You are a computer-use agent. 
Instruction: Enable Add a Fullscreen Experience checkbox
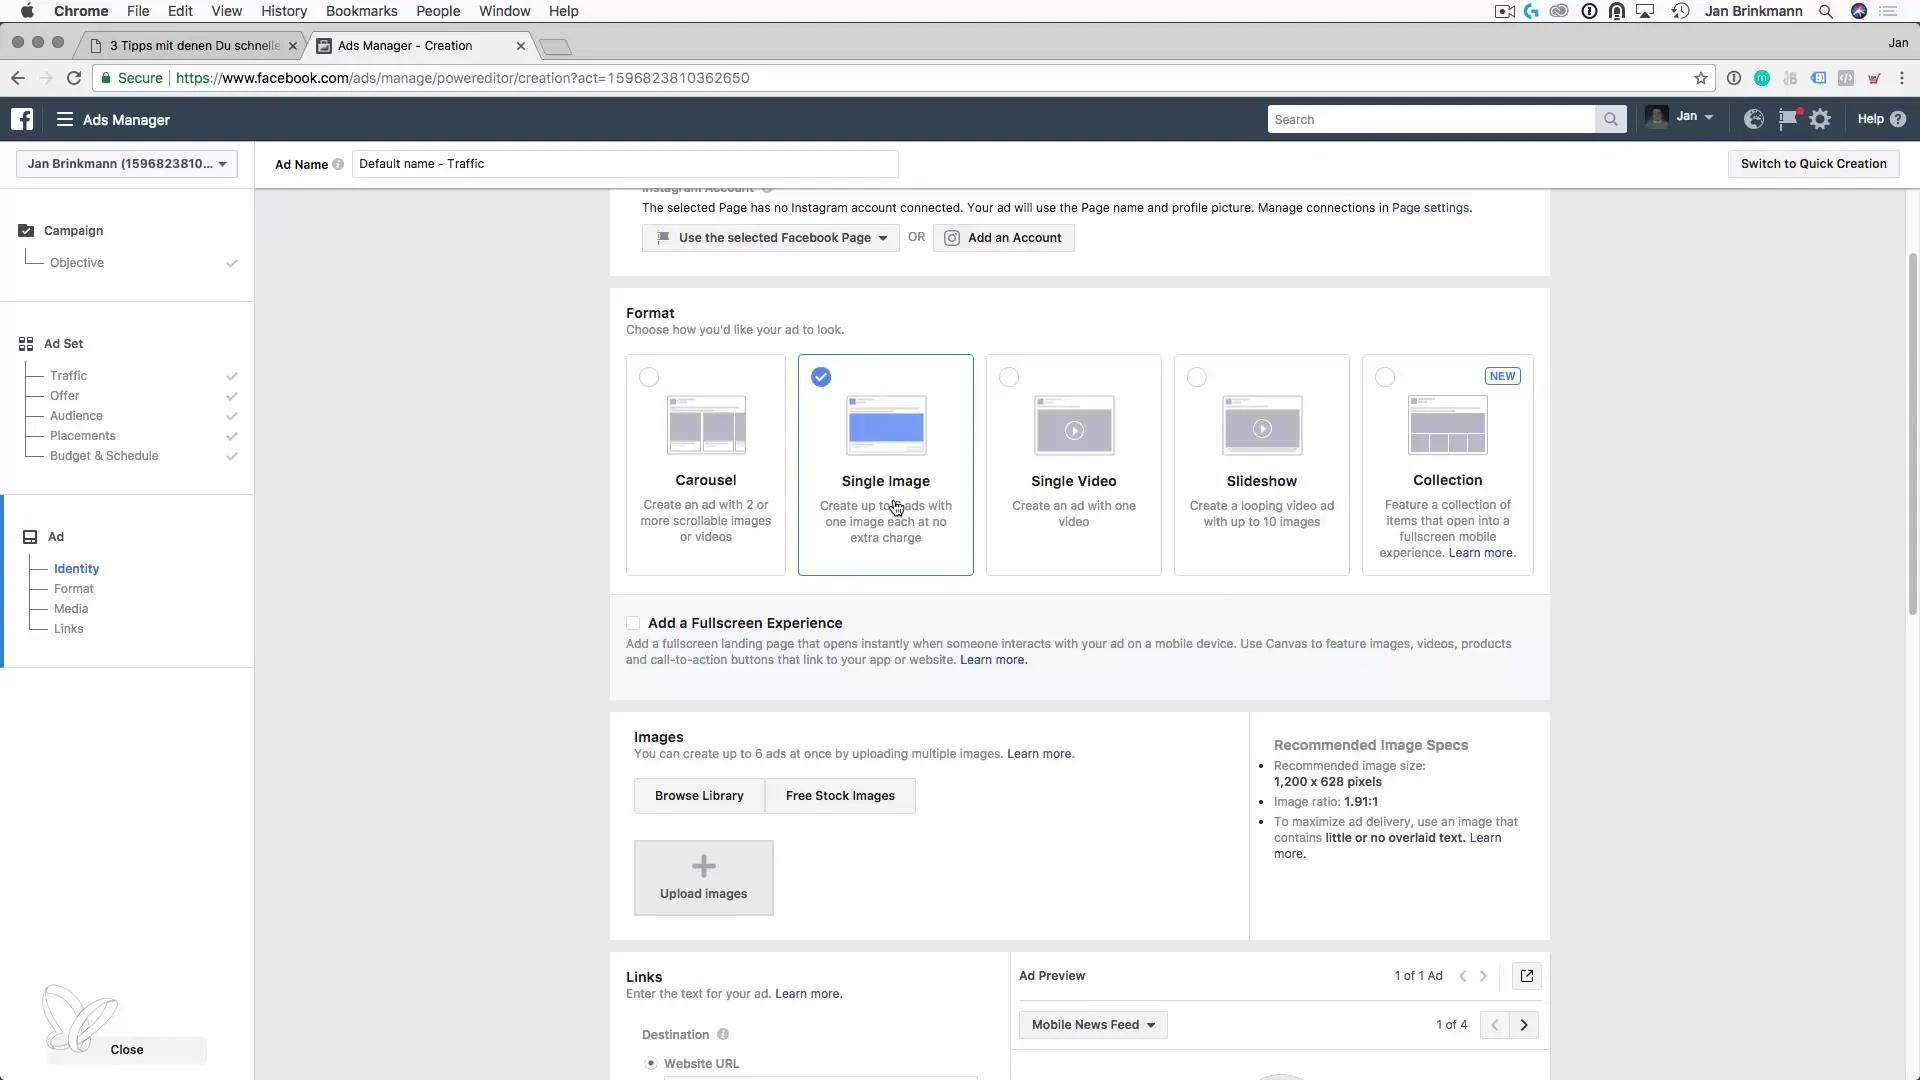tap(633, 623)
